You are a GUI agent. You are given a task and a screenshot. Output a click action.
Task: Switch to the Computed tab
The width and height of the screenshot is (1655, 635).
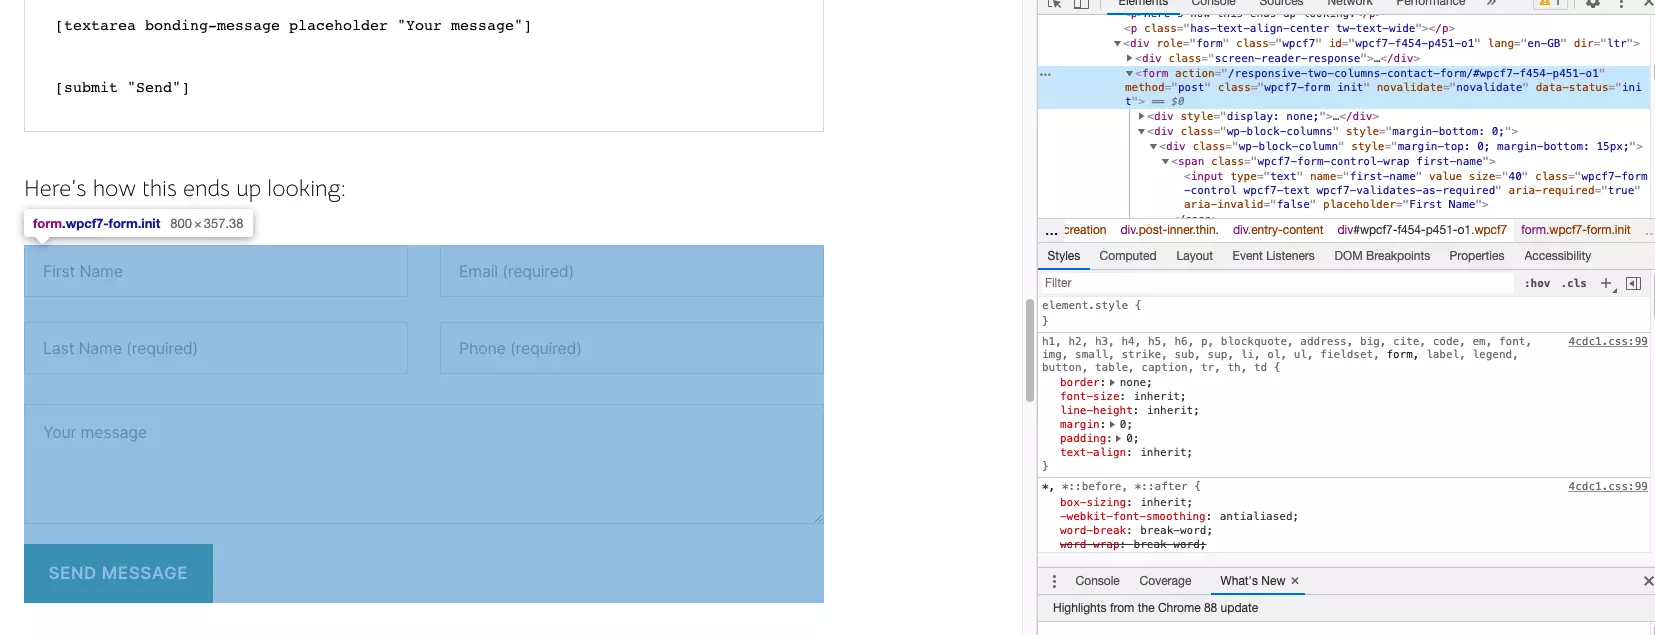tap(1127, 256)
